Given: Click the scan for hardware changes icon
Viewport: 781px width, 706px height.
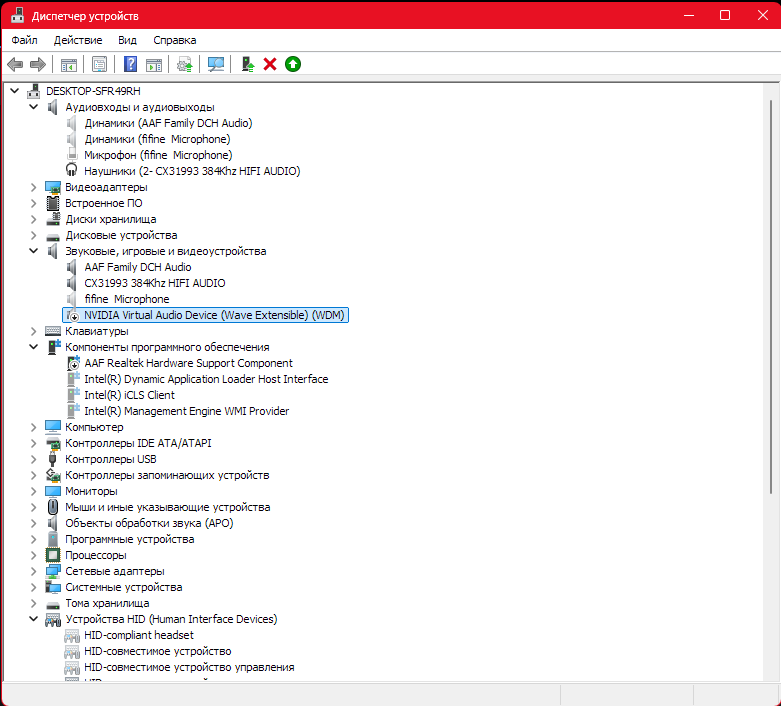Looking at the screenshot, I should [215, 64].
